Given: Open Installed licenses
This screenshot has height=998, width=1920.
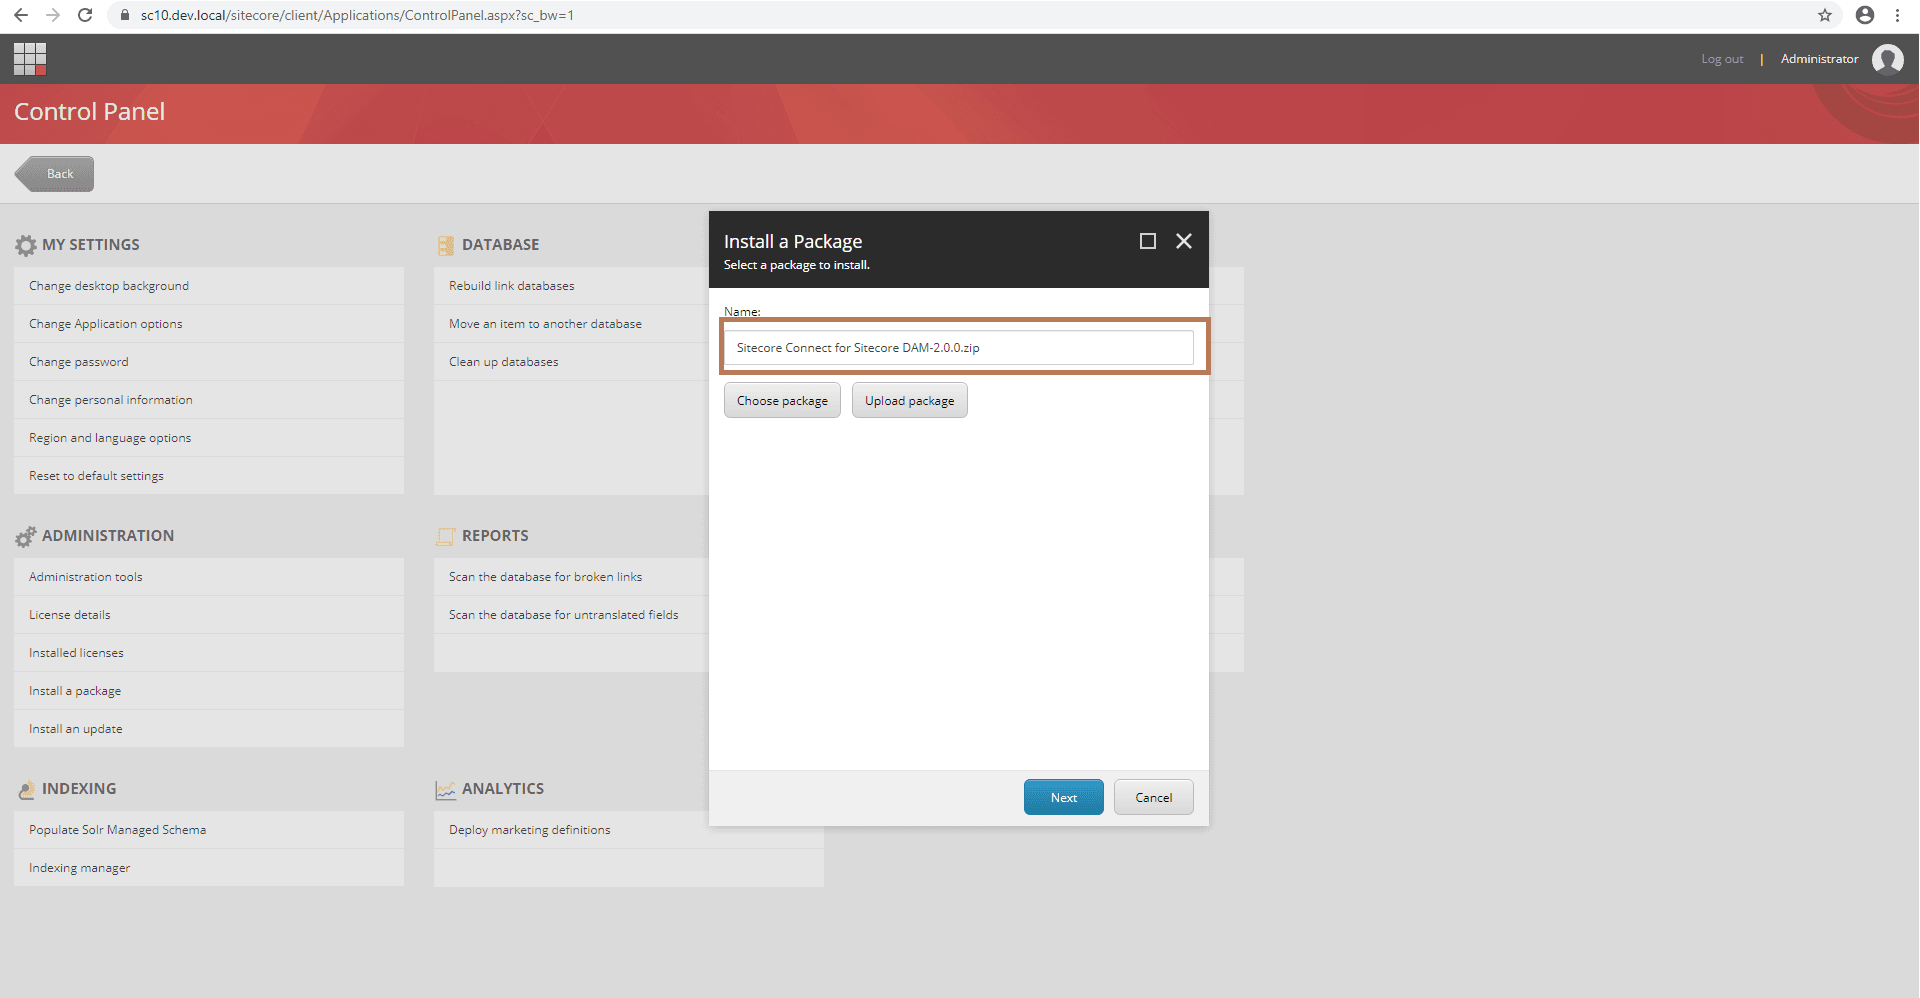Looking at the screenshot, I should pyautogui.click(x=209, y=653).
